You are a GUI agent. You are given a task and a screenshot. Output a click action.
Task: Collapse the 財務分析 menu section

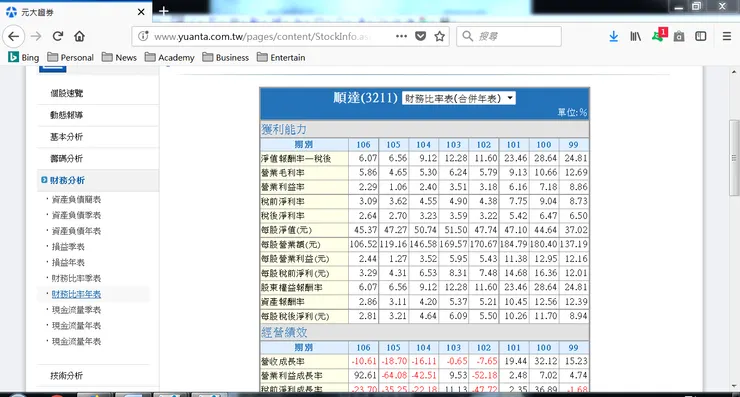click(67, 180)
